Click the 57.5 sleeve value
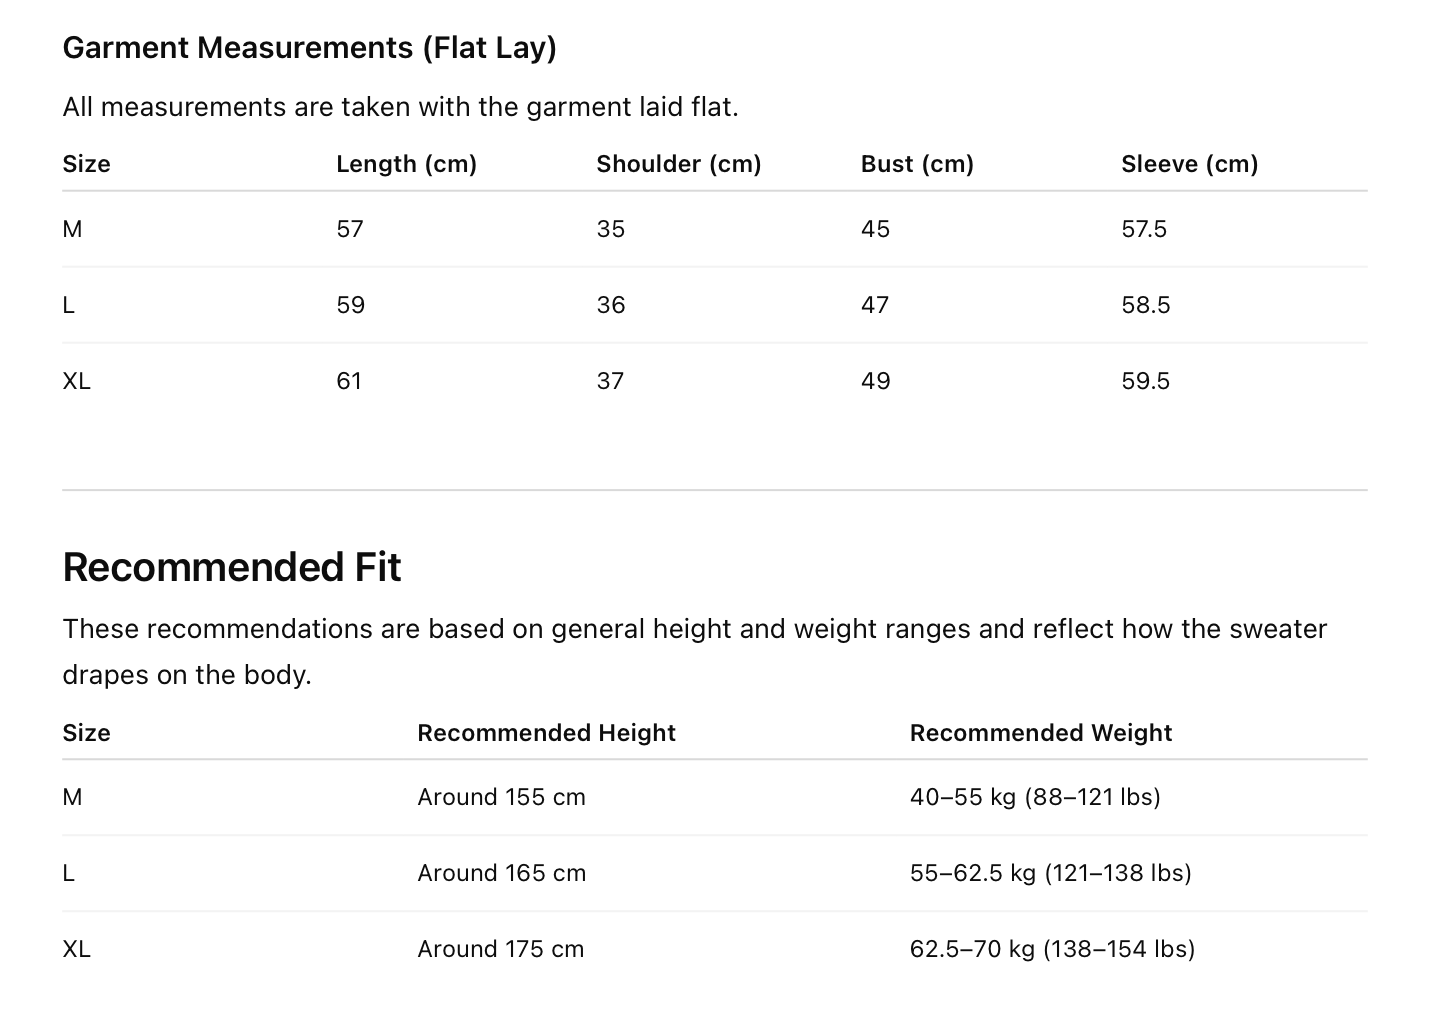This screenshot has height=1012, width=1456. click(1144, 229)
